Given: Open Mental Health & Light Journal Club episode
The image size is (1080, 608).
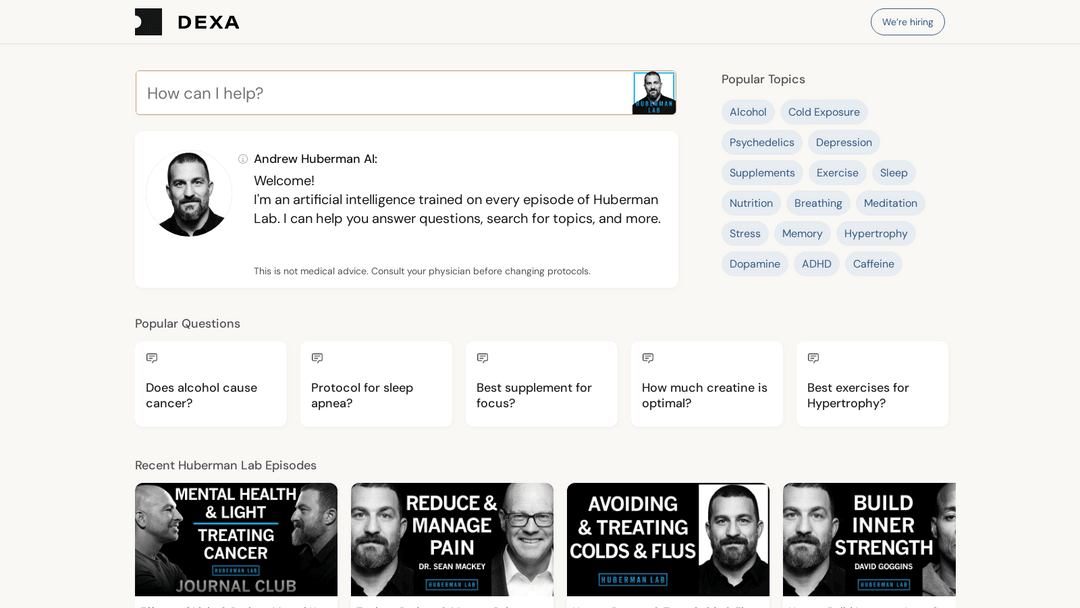Looking at the screenshot, I should (x=236, y=539).
